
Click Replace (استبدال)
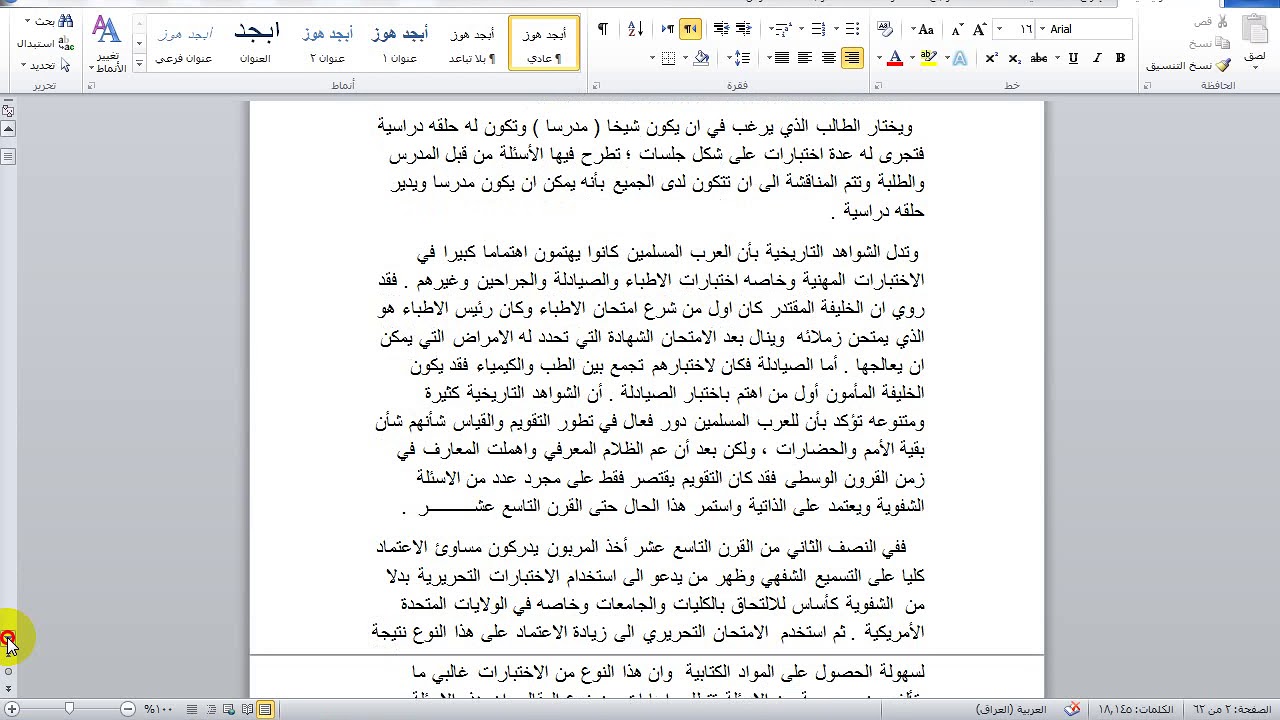click(x=46, y=43)
